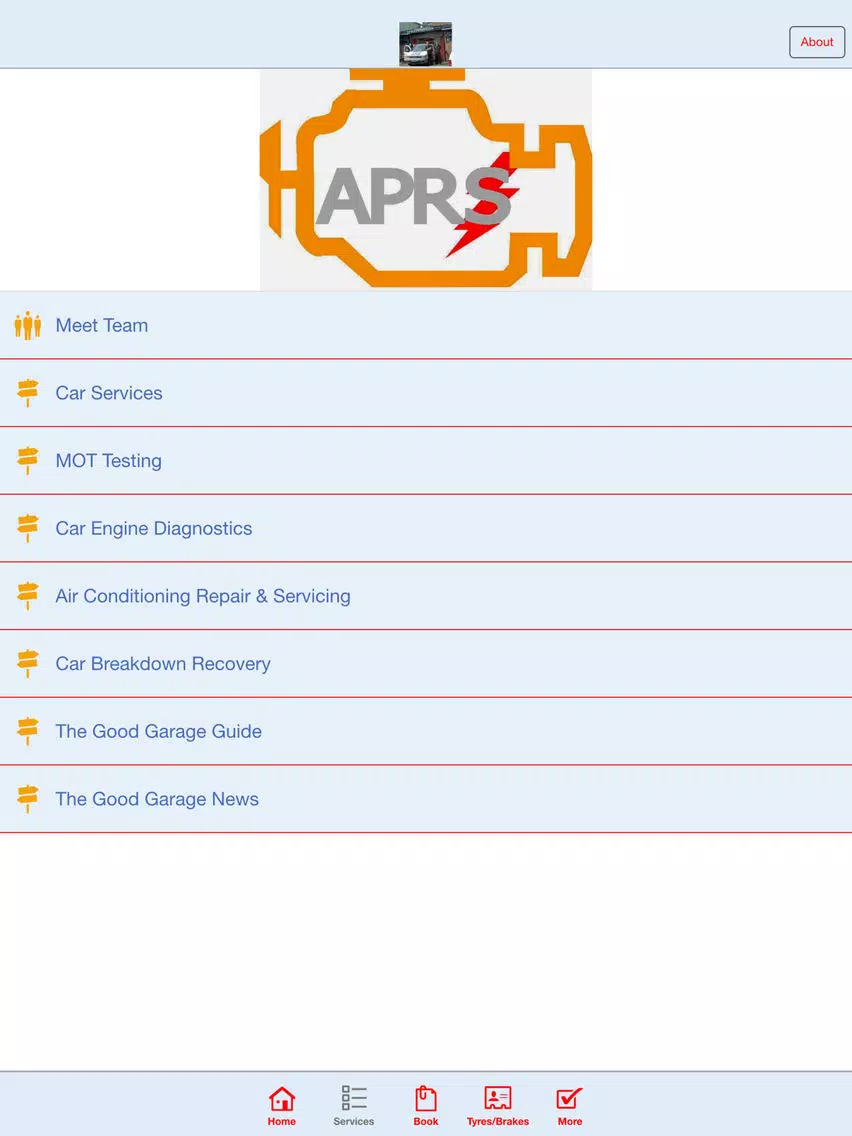Tap the signpost icon beside Air Conditioning Repair
Screen dimensions: 852x1136
tap(28, 596)
